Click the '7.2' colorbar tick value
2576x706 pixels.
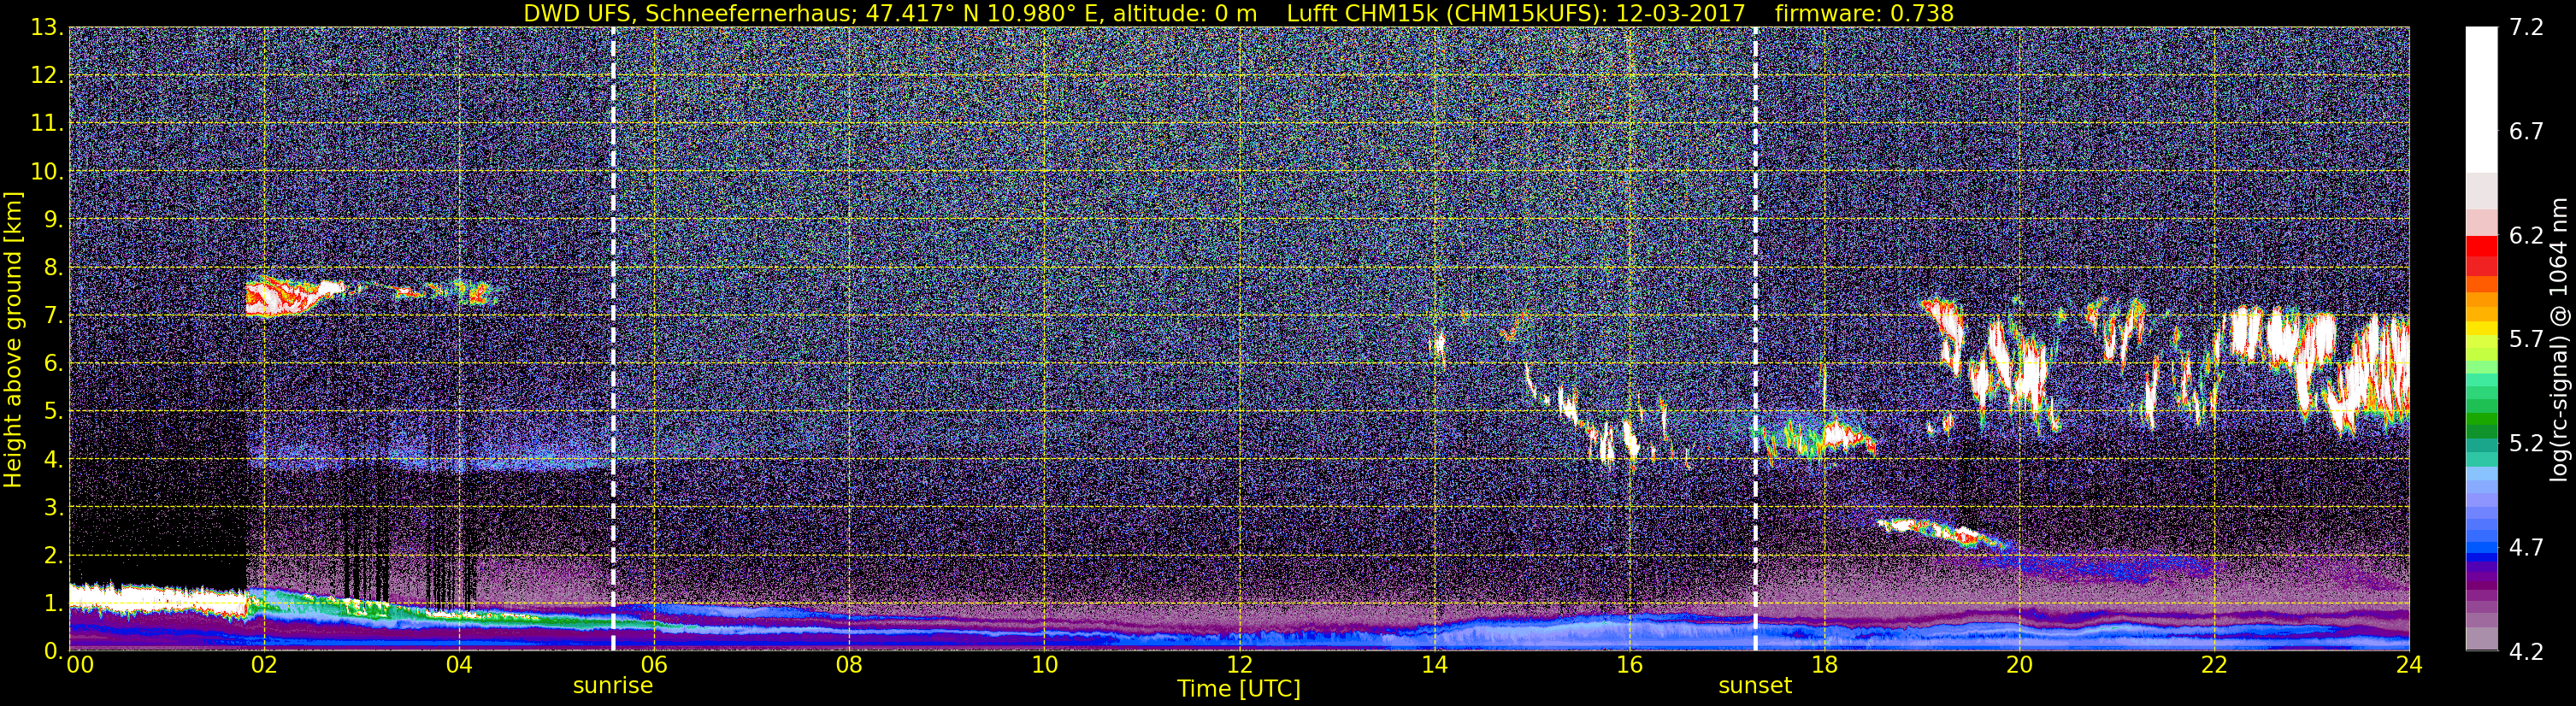pos(2527,28)
